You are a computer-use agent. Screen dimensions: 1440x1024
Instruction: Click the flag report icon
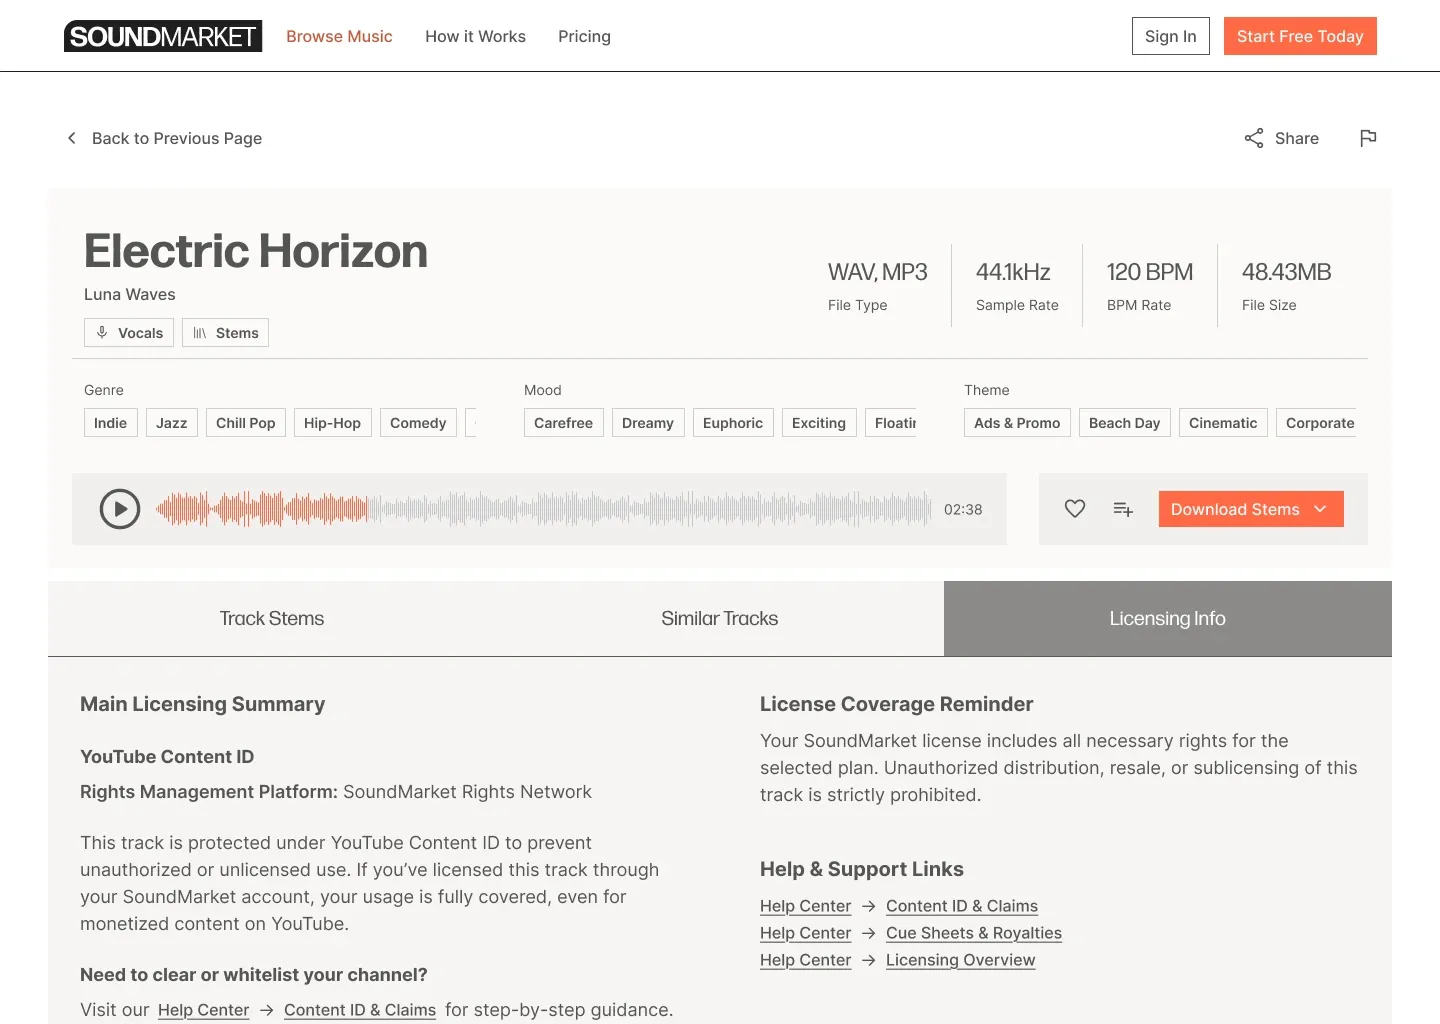[x=1368, y=138]
